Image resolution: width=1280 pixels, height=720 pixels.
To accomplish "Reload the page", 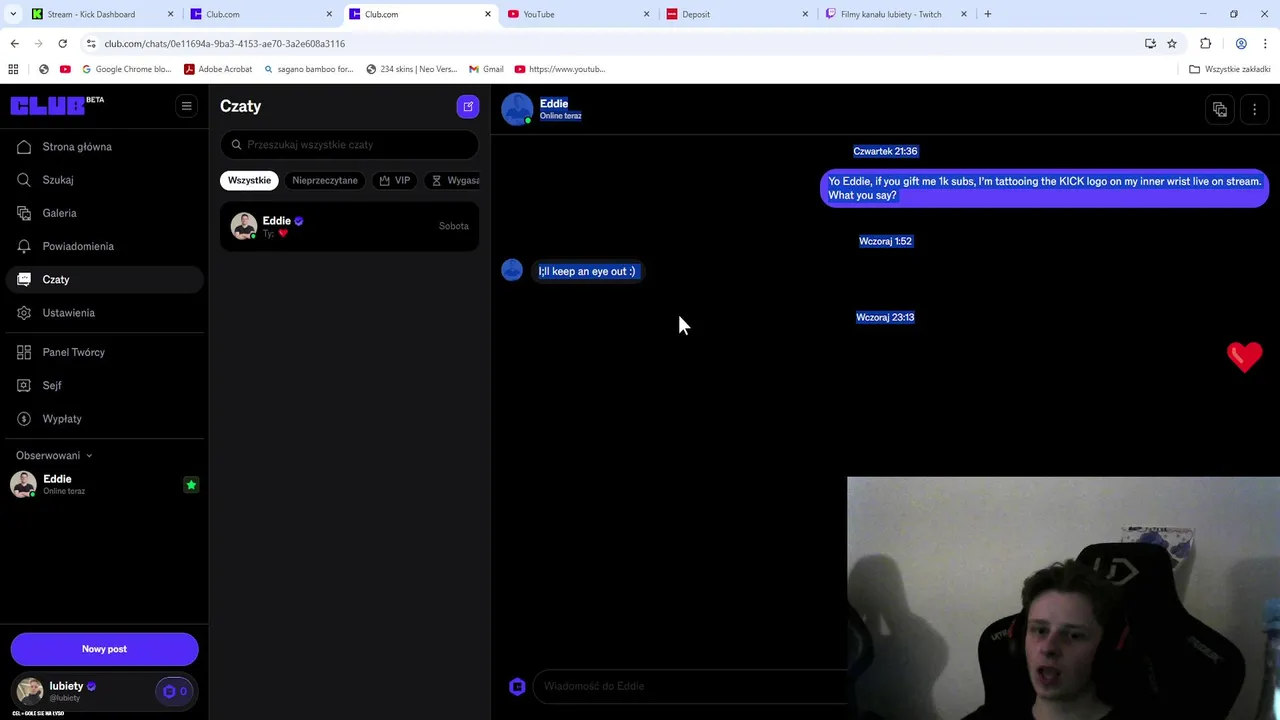I will click(62, 44).
